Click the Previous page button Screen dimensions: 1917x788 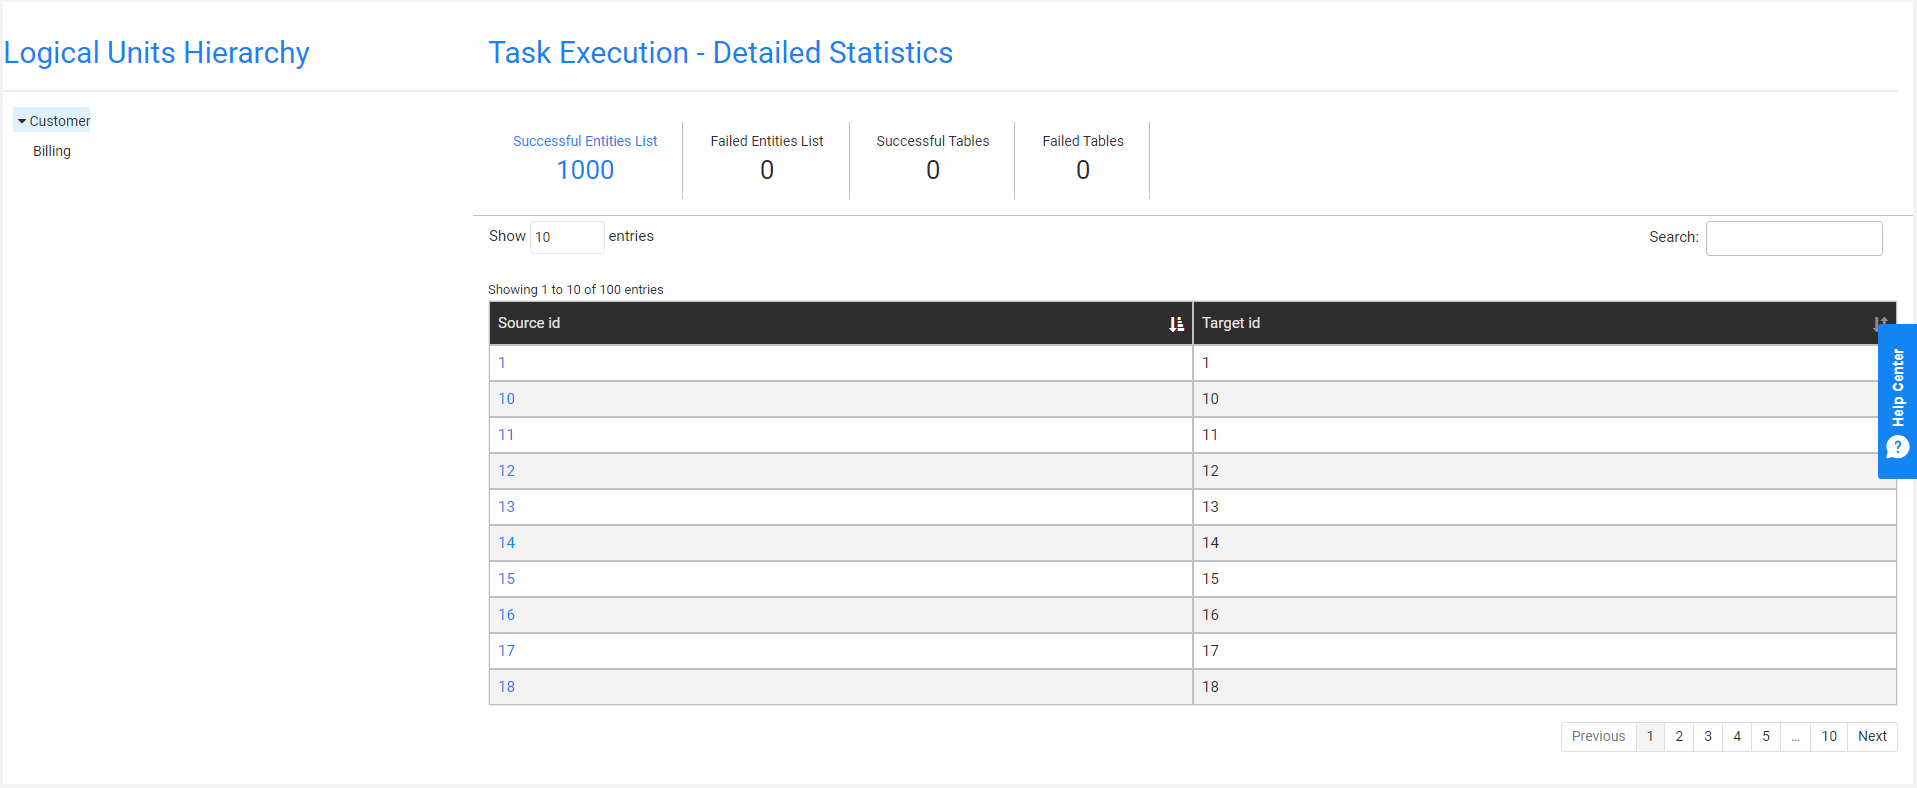click(x=1598, y=736)
